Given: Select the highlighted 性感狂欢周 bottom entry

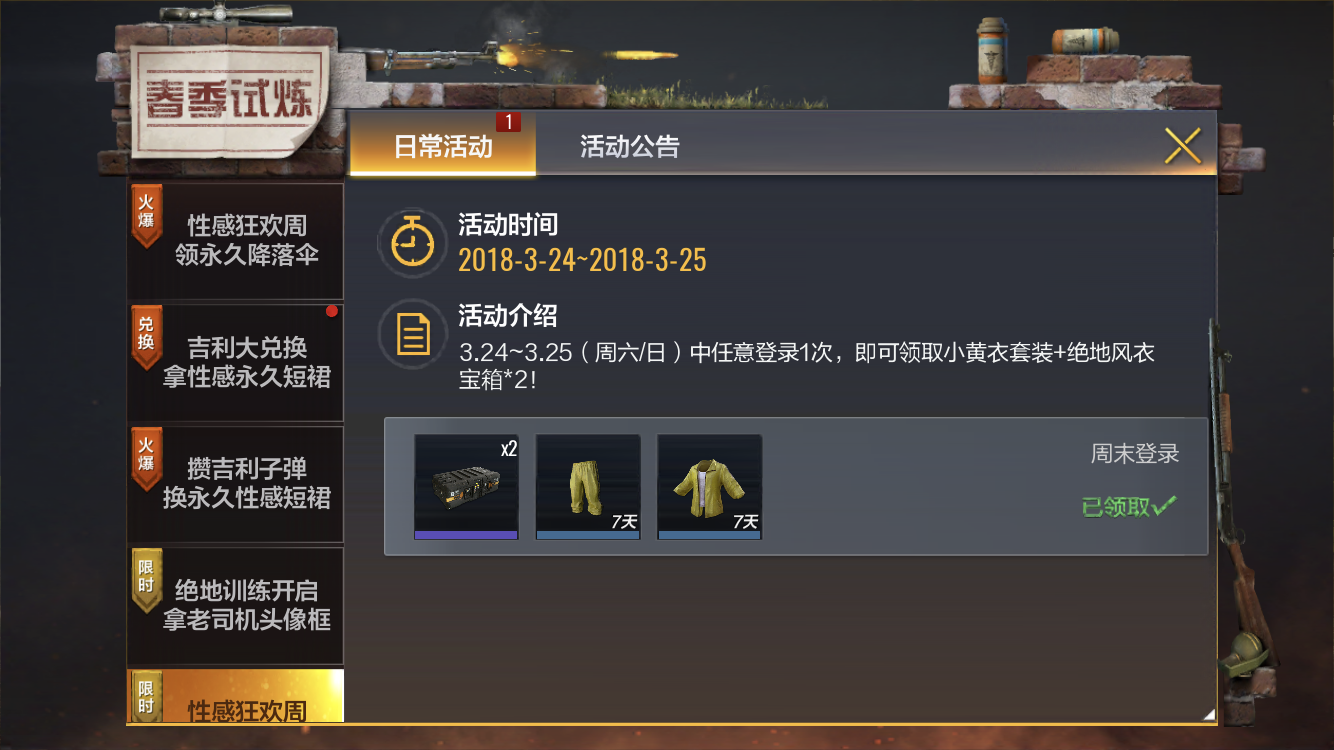Looking at the screenshot, I should tap(235, 696).
